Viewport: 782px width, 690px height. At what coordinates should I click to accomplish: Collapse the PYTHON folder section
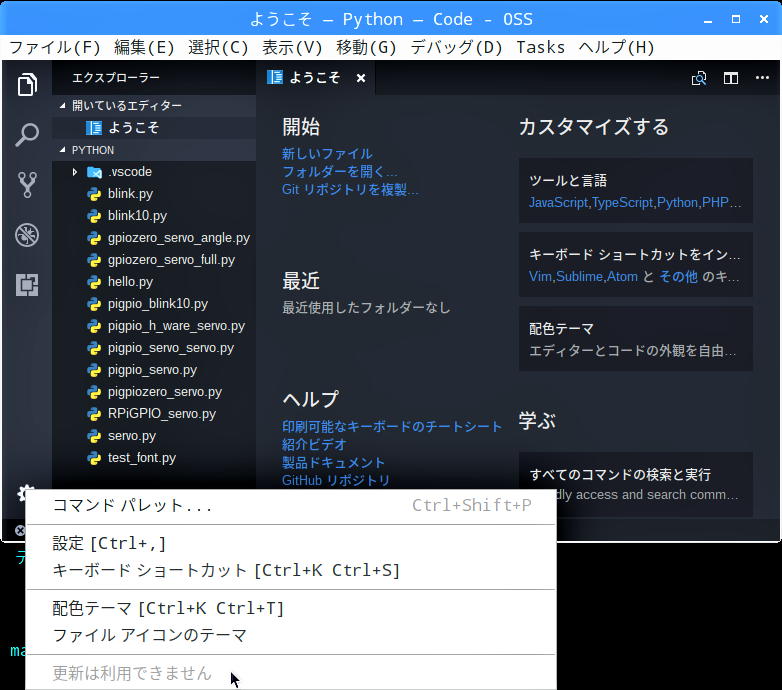[62, 150]
